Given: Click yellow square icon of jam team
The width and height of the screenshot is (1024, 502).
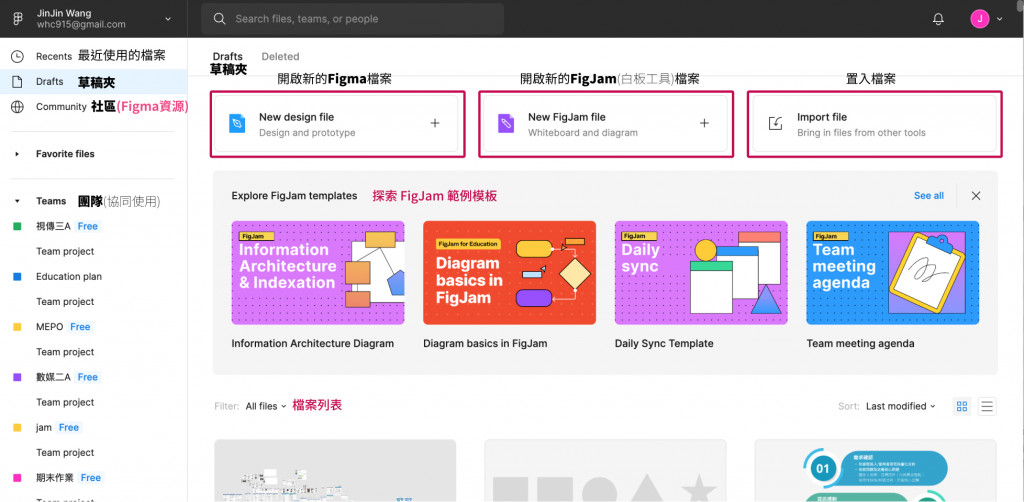Looking at the screenshot, I should tap(18, 428).
